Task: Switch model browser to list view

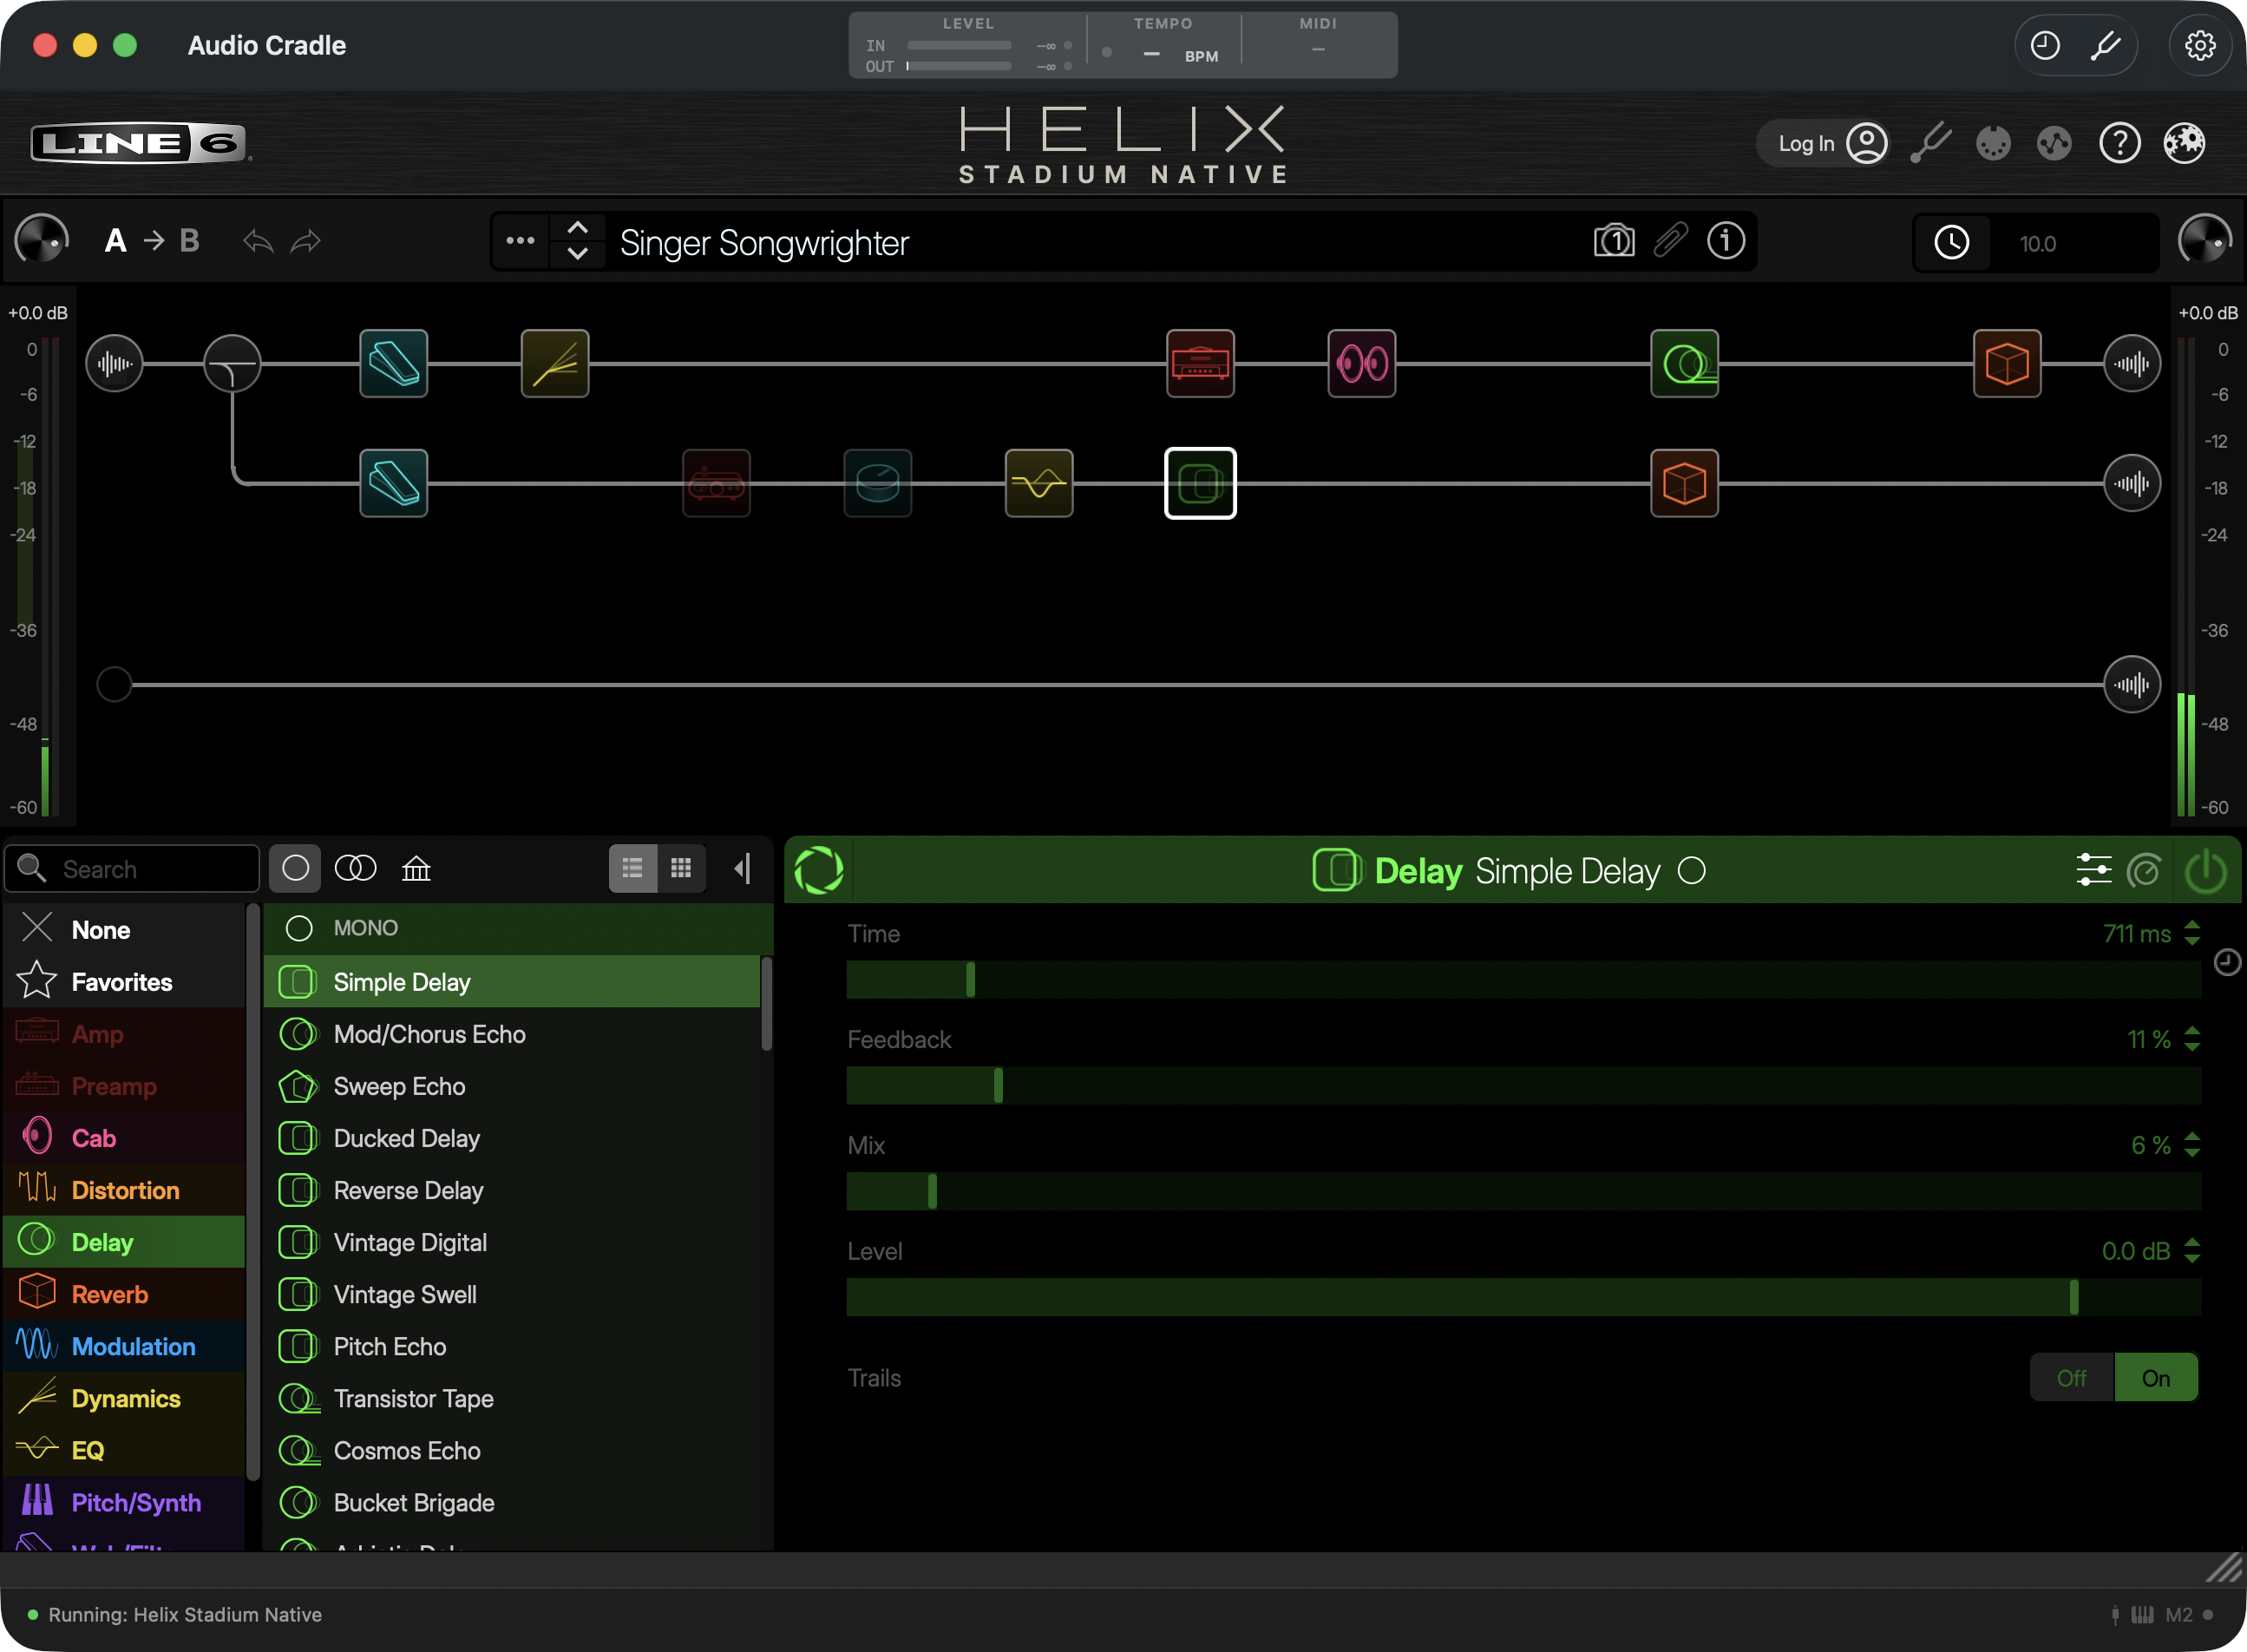Action: pyautogui.click(x=632, y=868)
